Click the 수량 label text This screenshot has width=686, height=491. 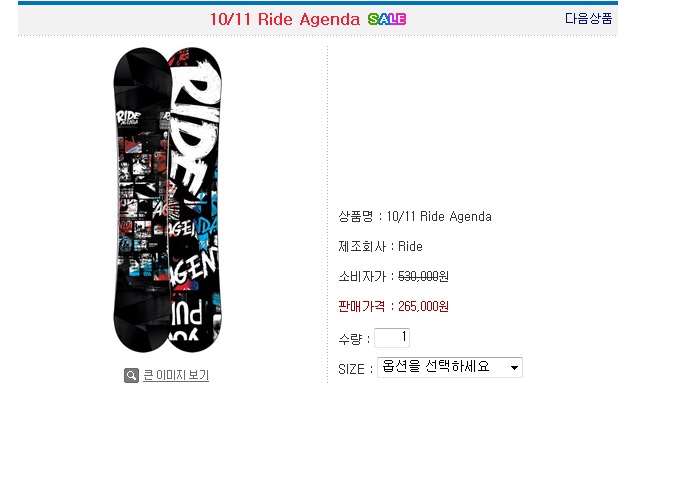coord(352,339)
